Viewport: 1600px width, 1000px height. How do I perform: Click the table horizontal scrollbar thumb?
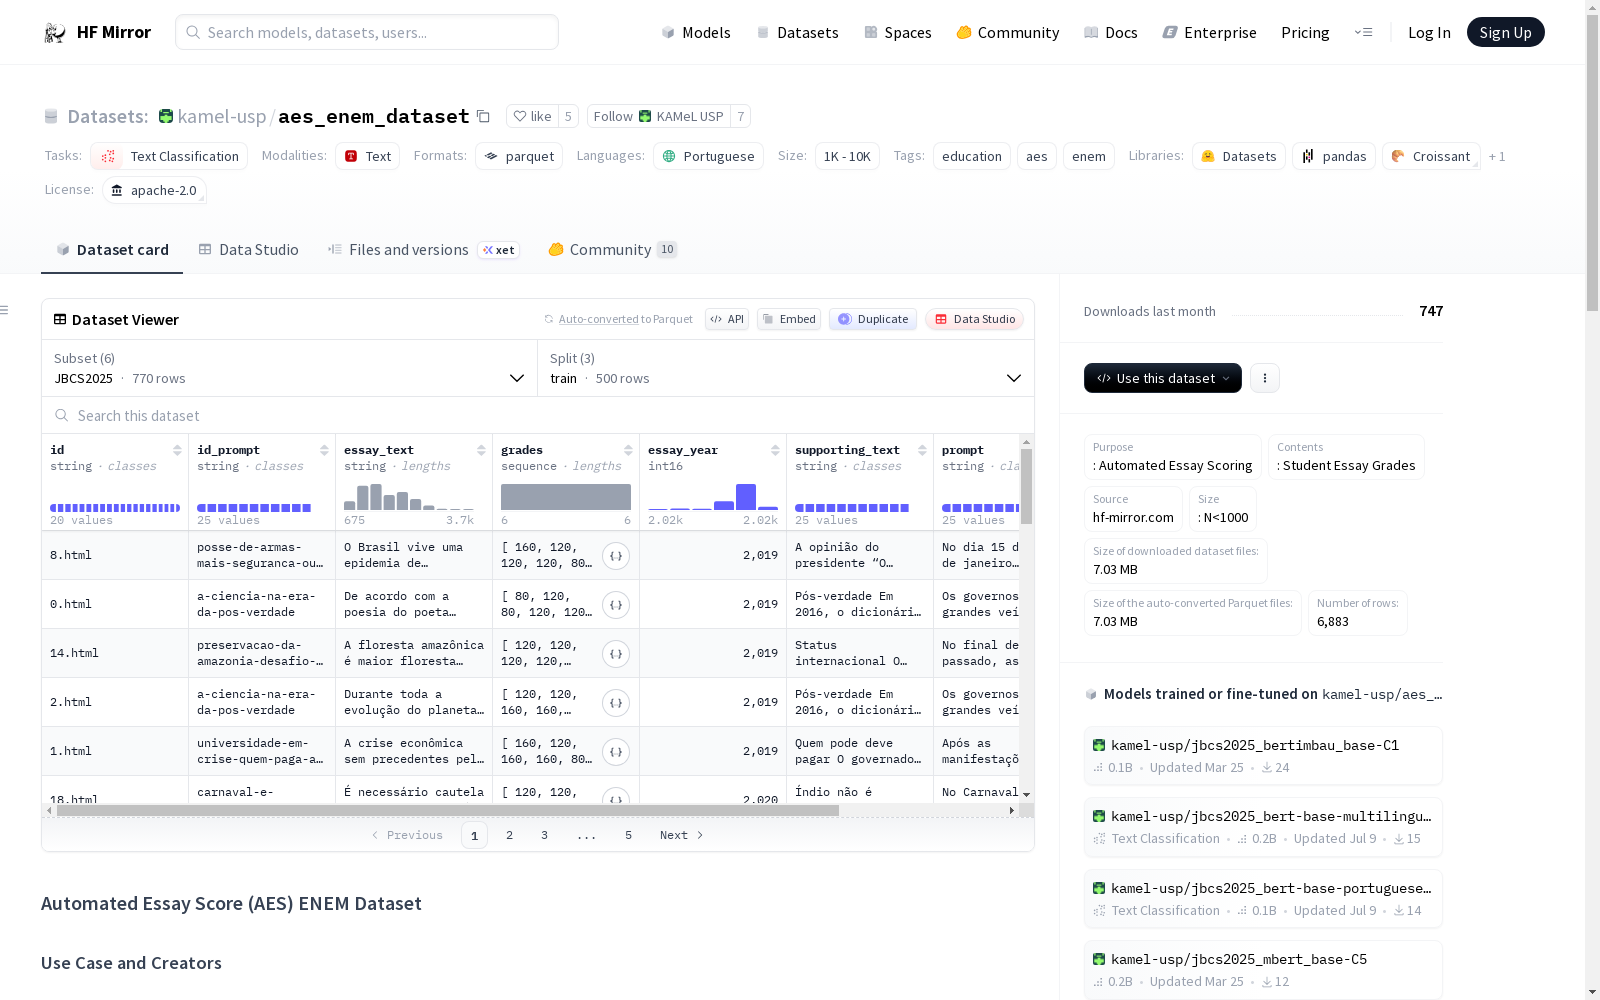(x=448, y=810)
